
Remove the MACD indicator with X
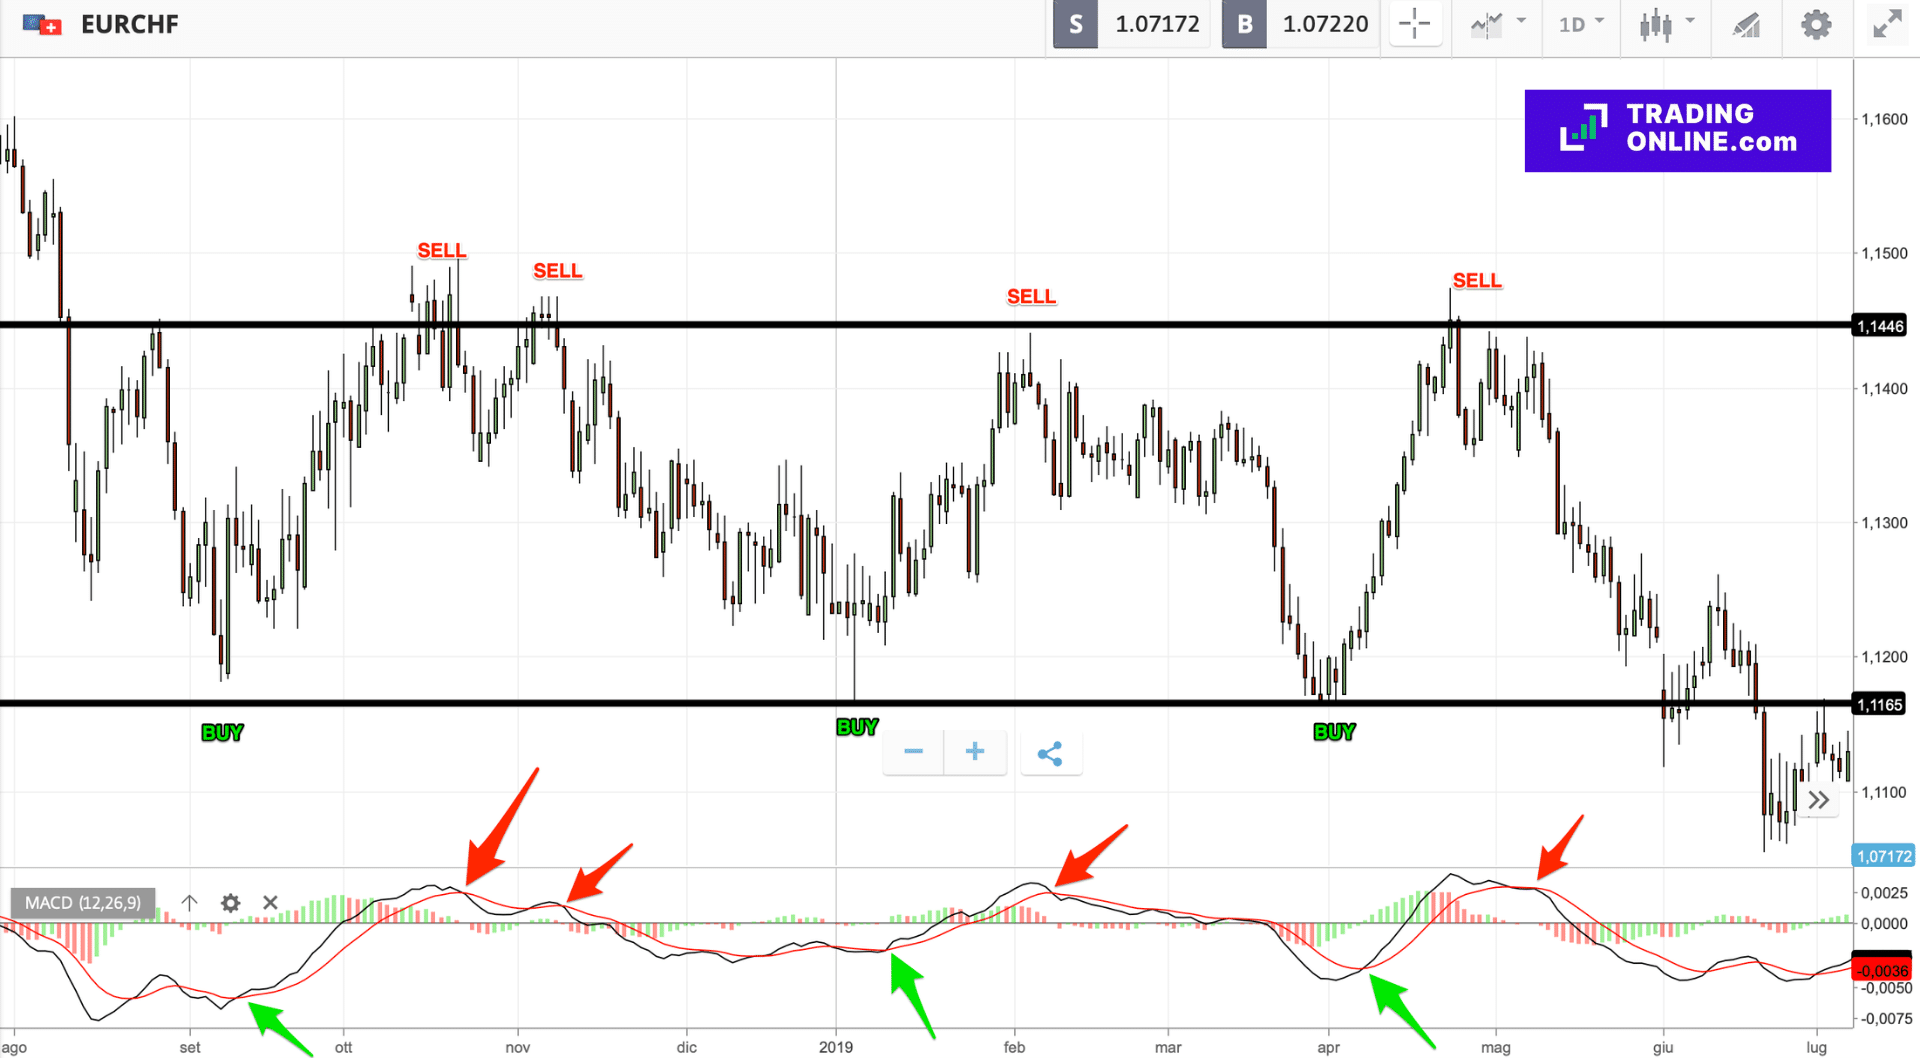(270, 903)
